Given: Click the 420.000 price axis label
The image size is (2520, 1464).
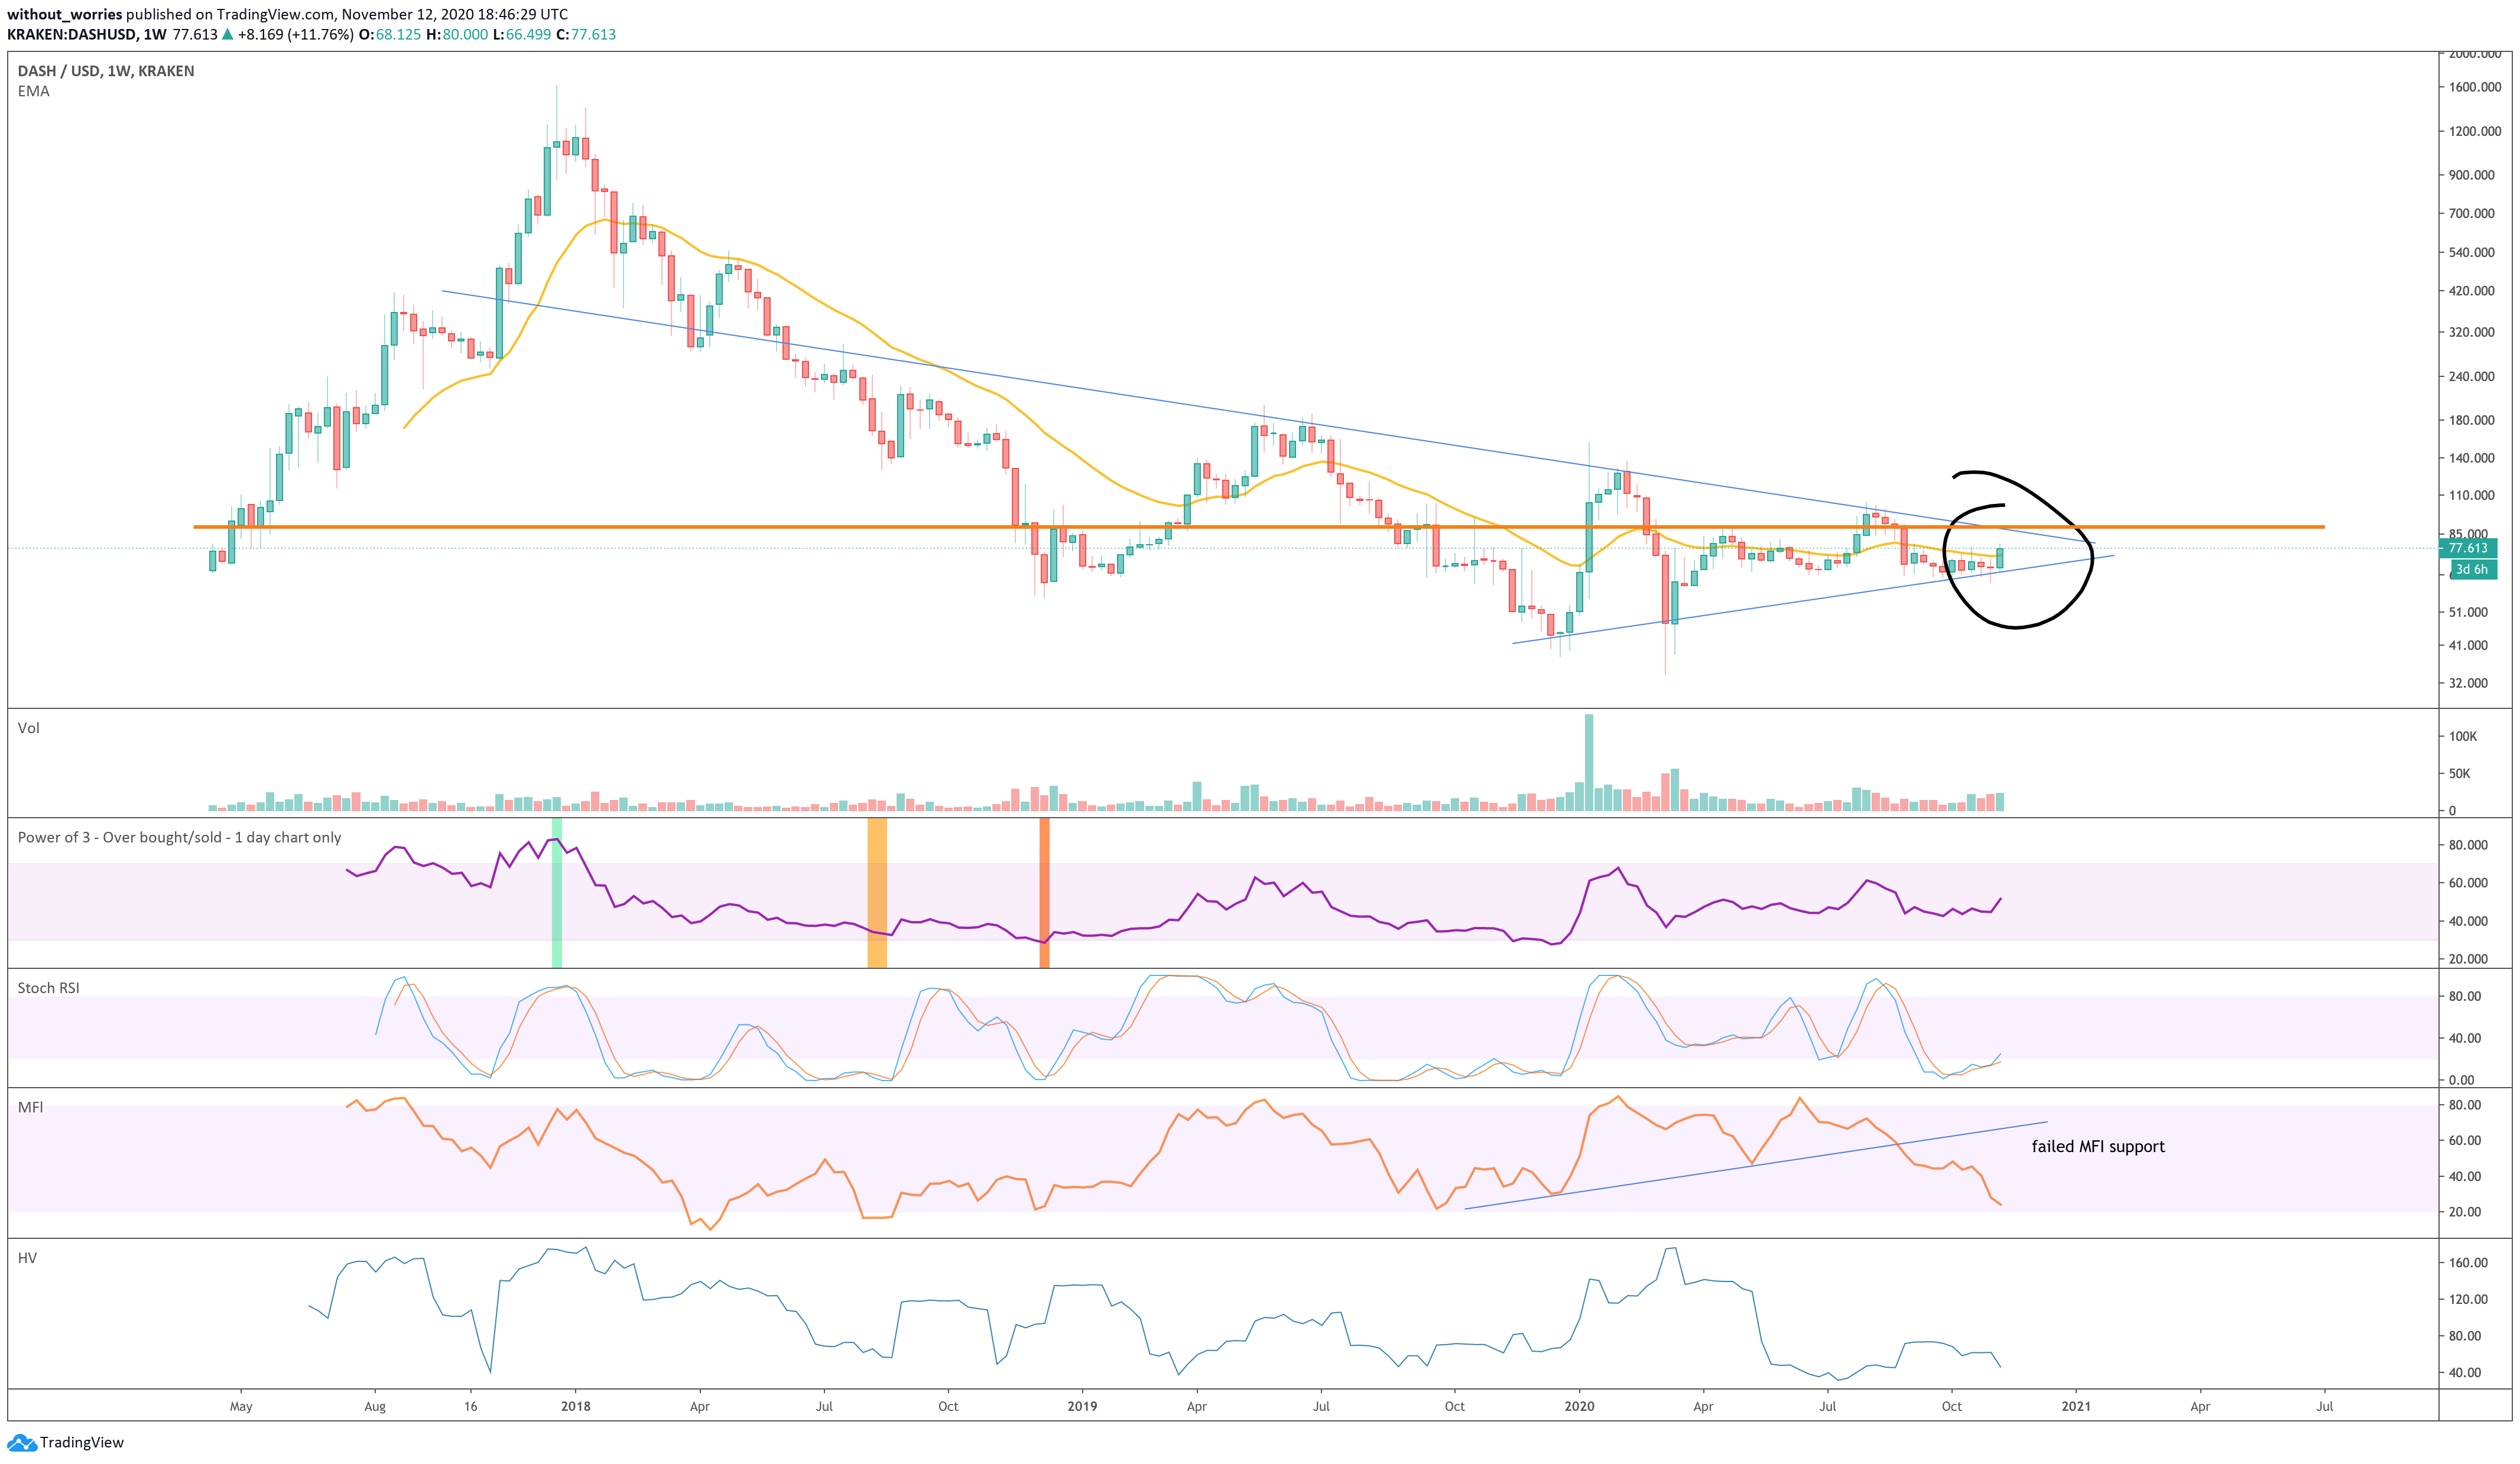Looking at the screenshot, I should [x=2471, y=291].
